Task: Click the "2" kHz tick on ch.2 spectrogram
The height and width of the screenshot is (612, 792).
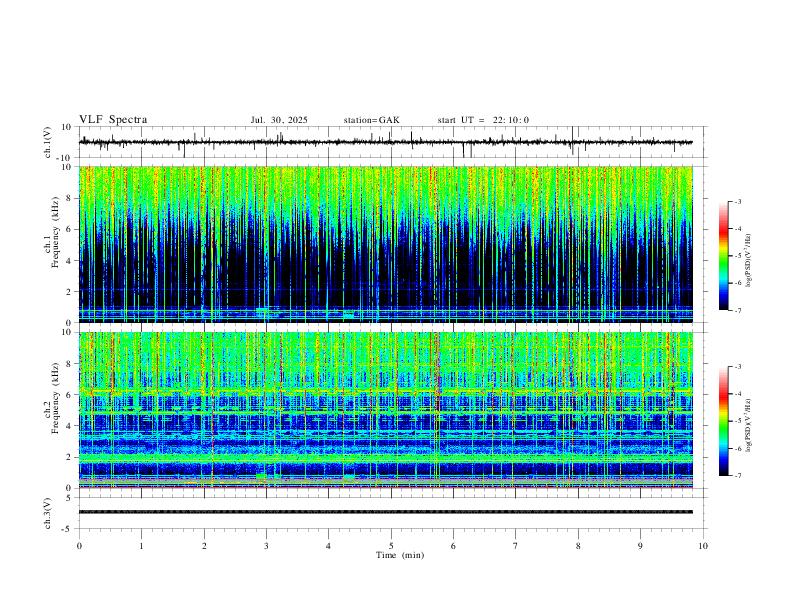Action: tap(70, 457)
